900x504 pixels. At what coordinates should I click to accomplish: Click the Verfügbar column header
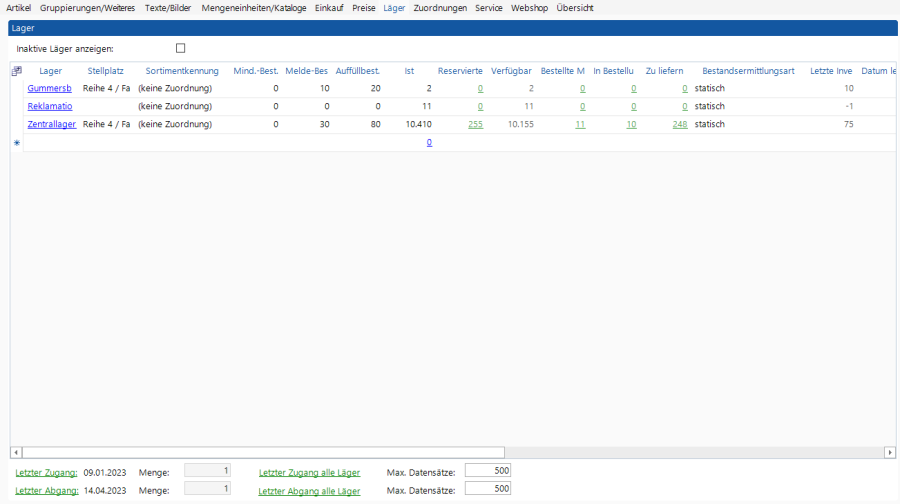510,71
